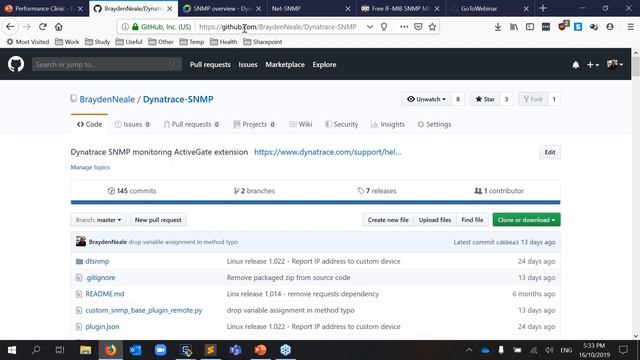
Task: View 7 releases
Action: coord(377,191)
